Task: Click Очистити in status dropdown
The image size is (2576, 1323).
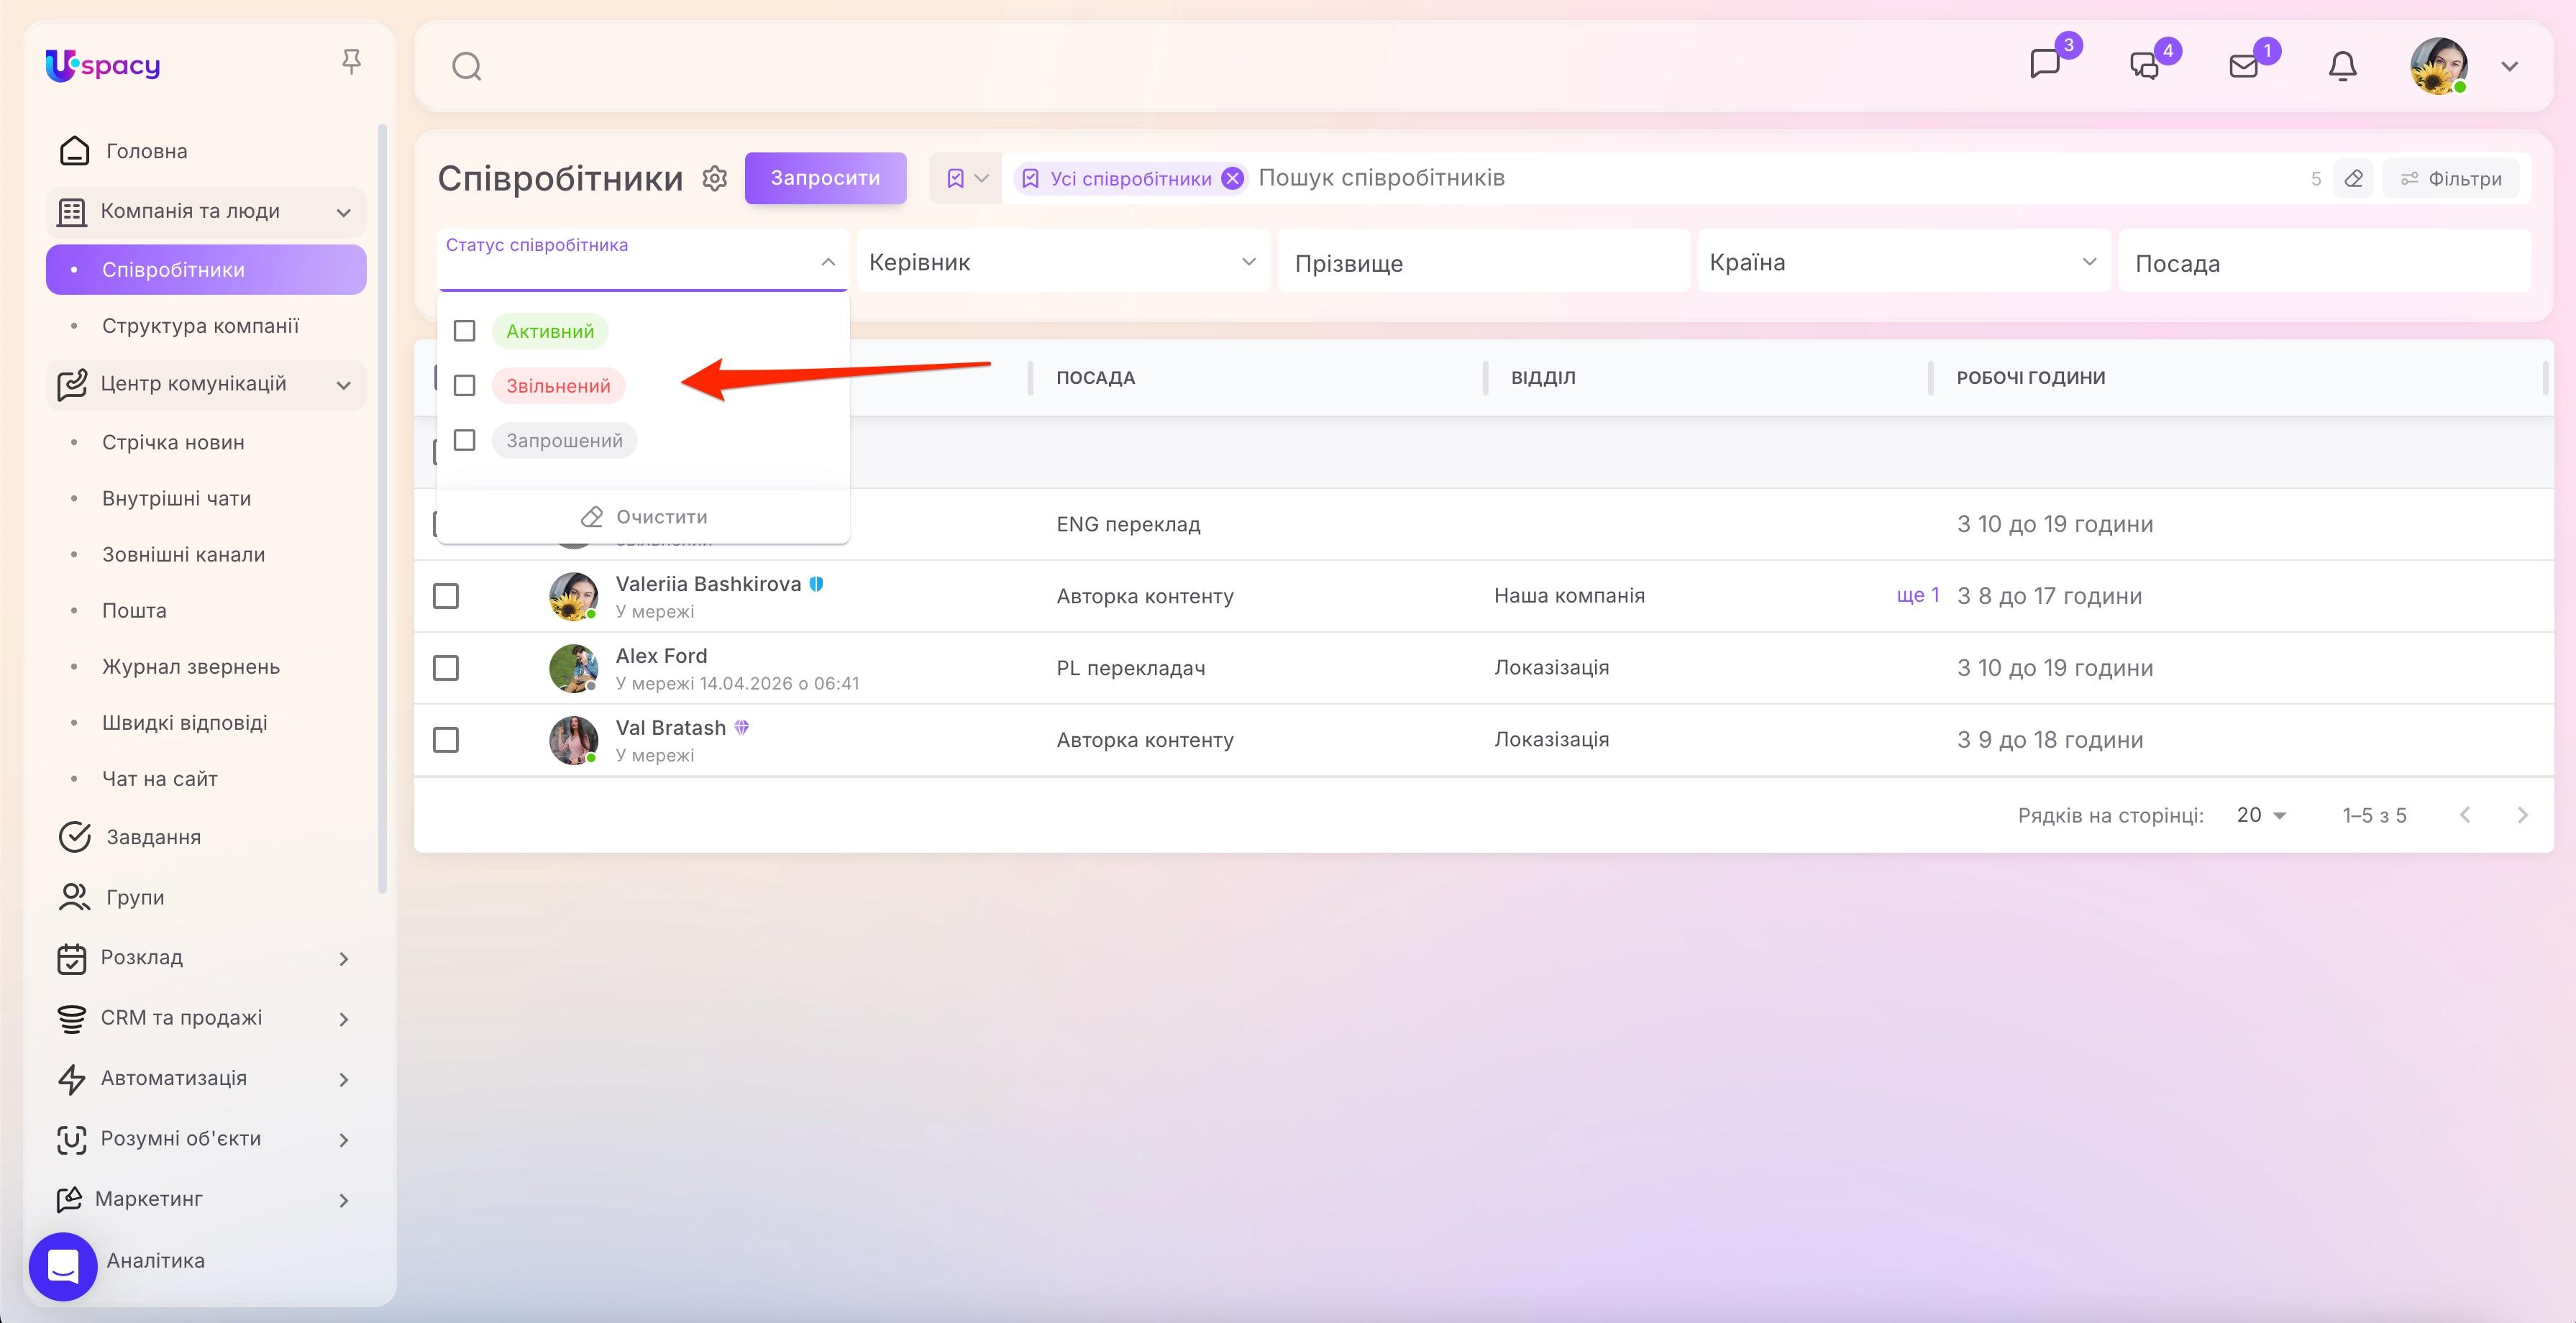Action: [644, 517]
